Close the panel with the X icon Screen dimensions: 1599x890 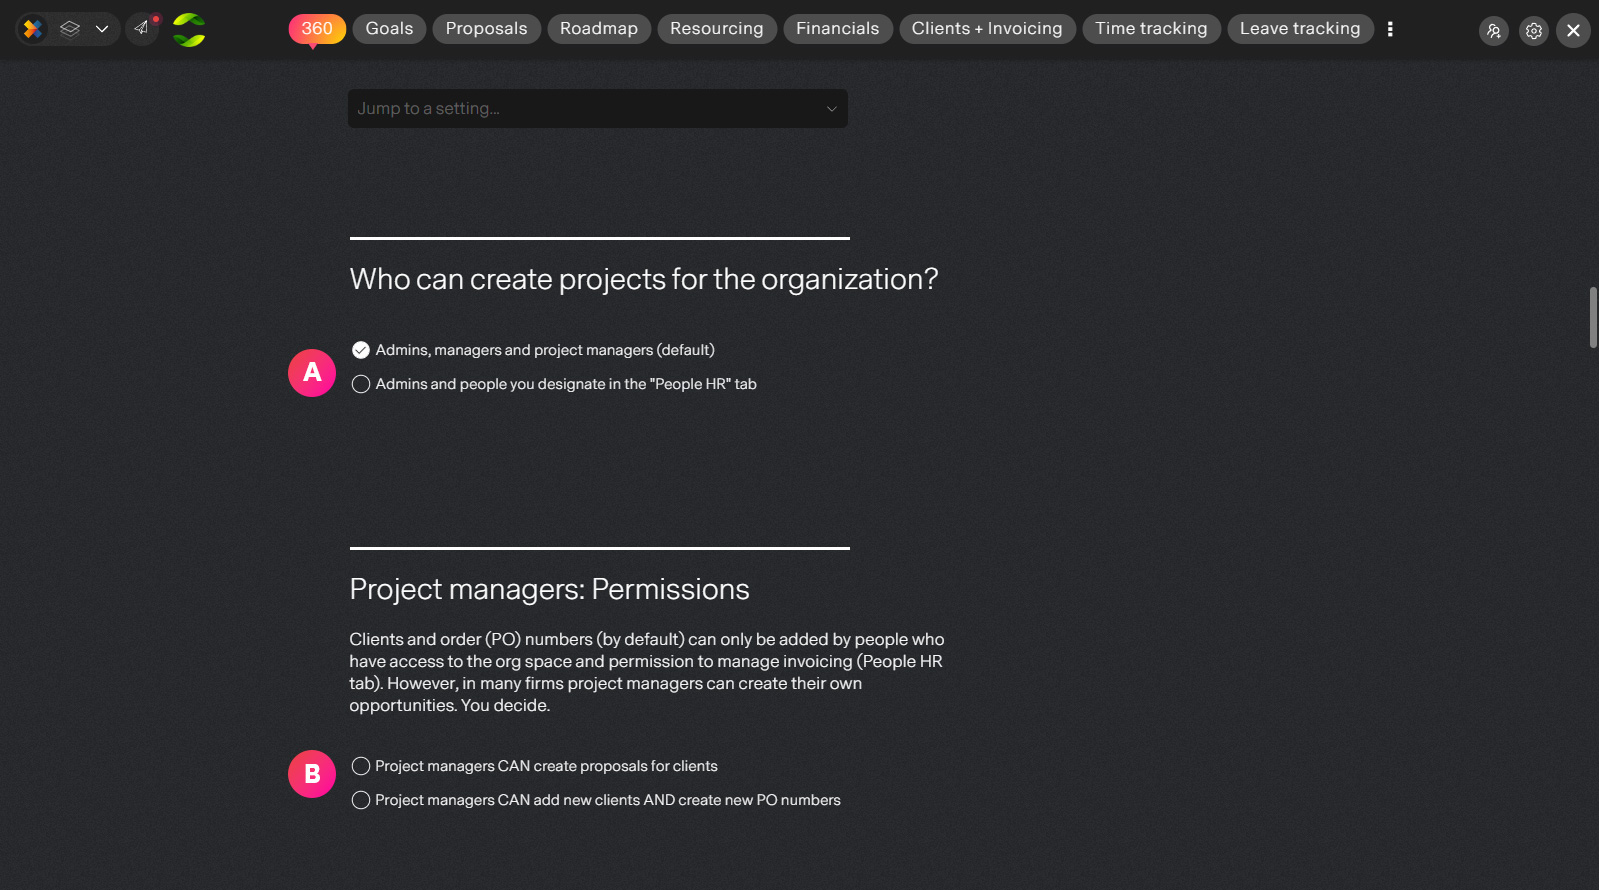point(1573,31)
